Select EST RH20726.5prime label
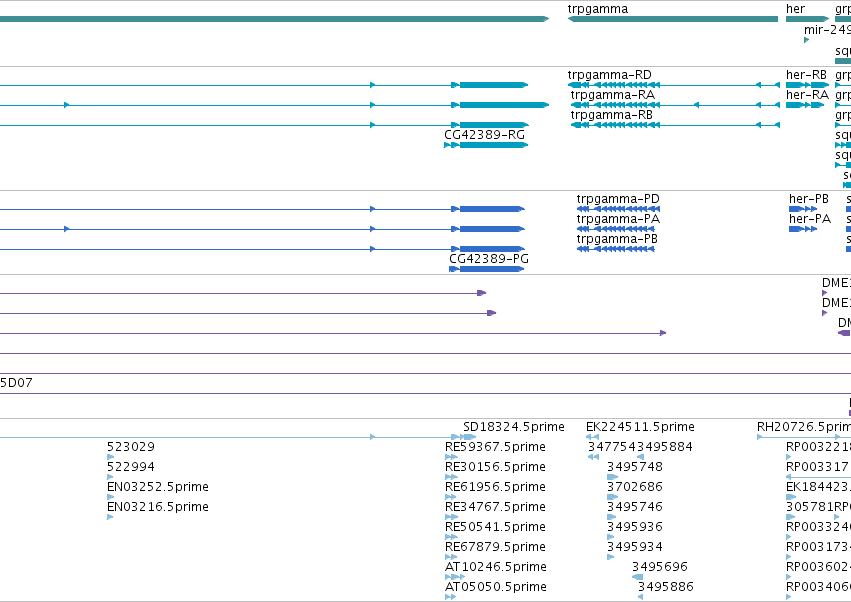 pyautogui.click(x=804, y=427)
